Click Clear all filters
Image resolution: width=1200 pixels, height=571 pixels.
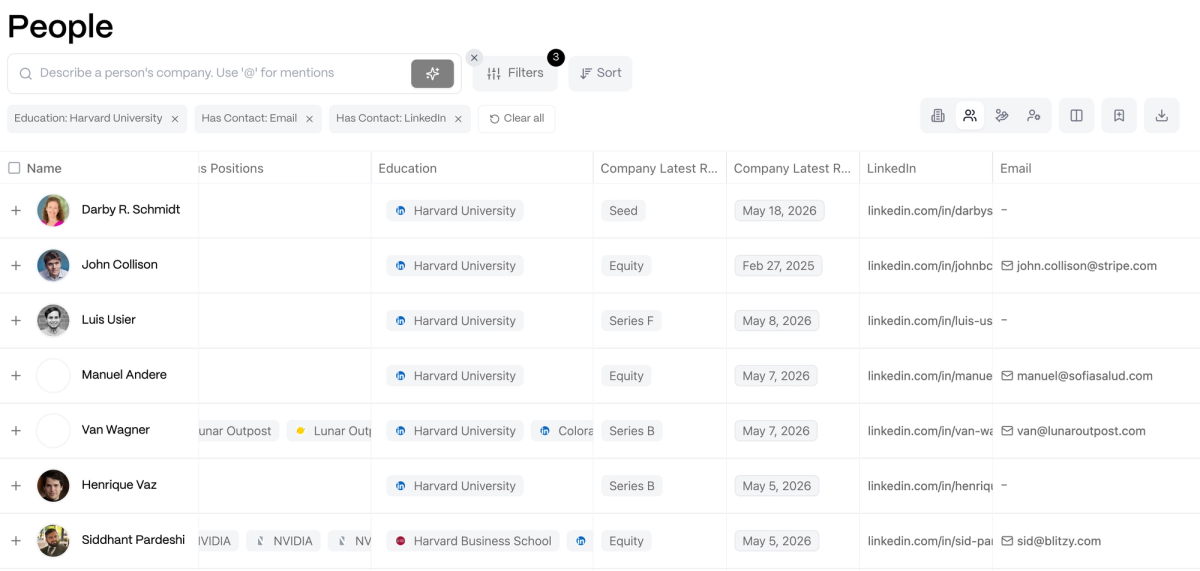click(x=517, y=119)
